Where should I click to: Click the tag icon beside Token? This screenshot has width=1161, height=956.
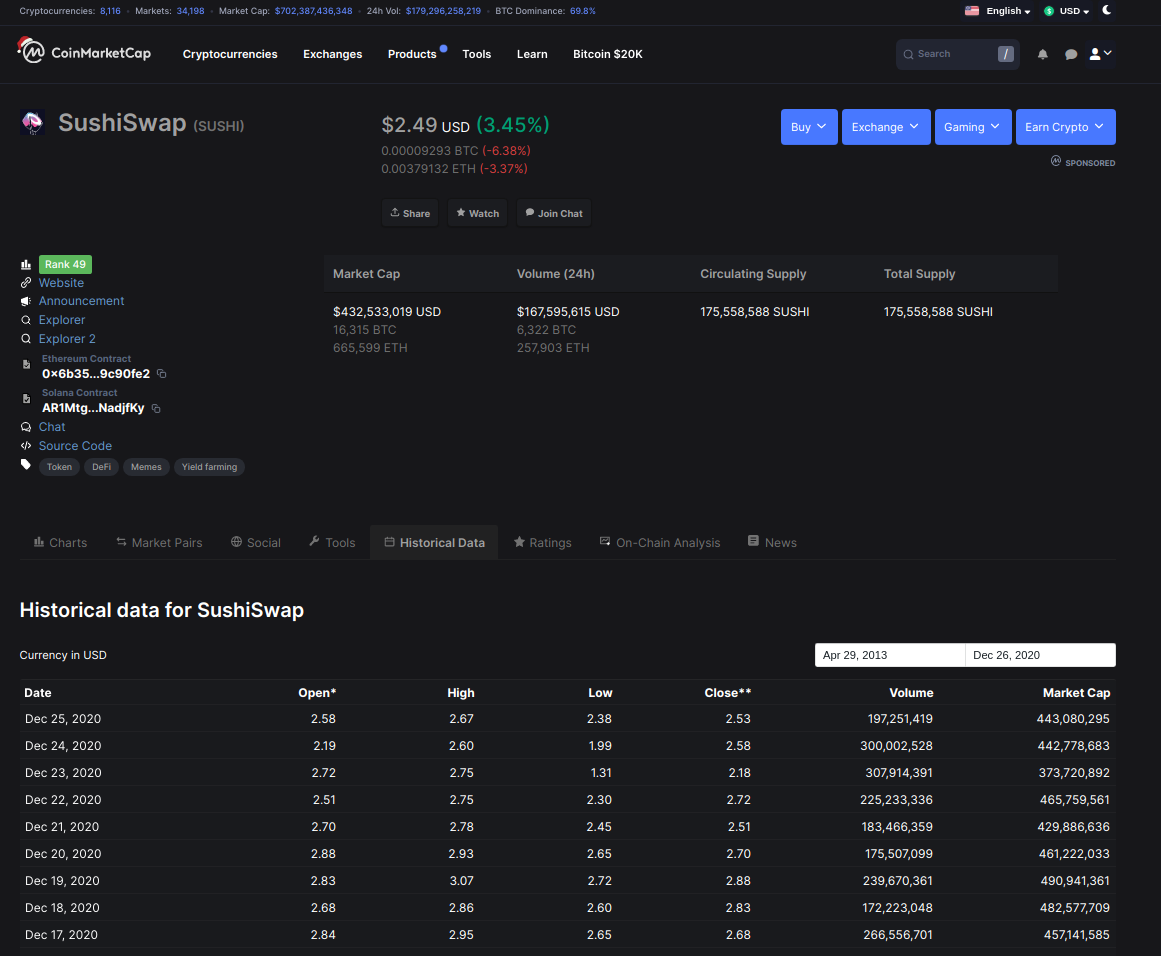[26, 465]
